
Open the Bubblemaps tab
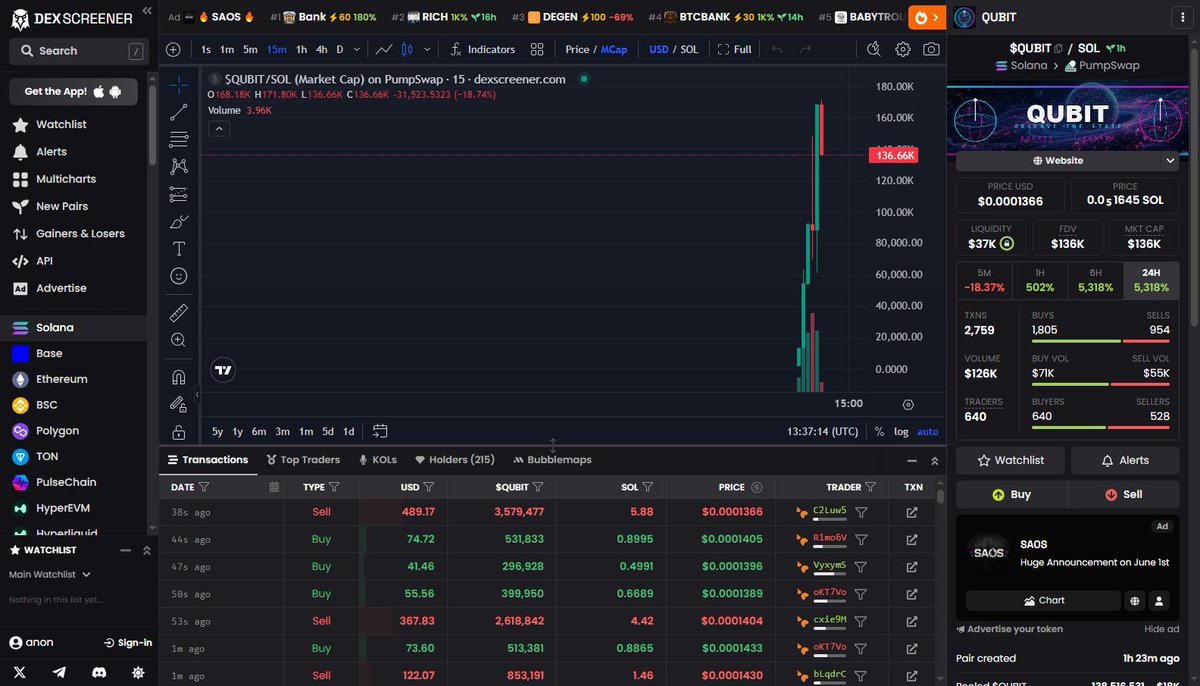[552, 460]
